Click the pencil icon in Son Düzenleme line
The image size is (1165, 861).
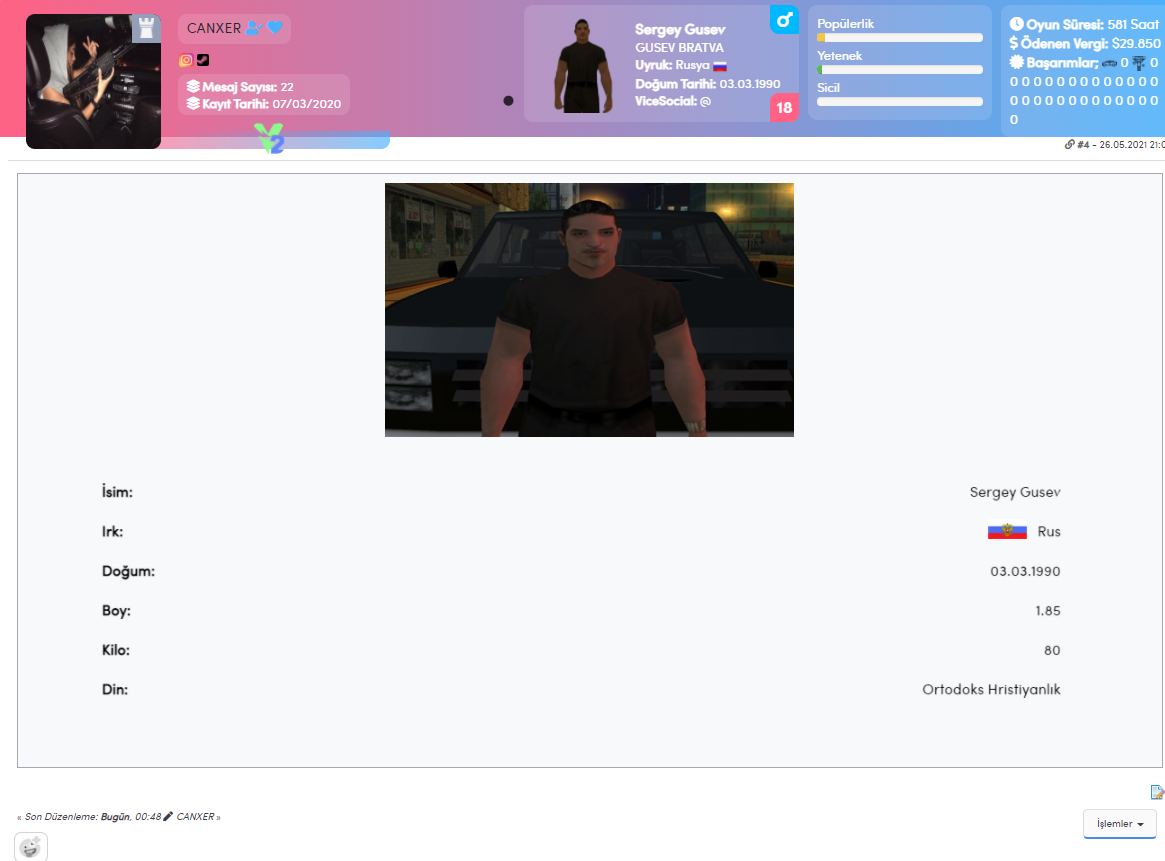168,816
